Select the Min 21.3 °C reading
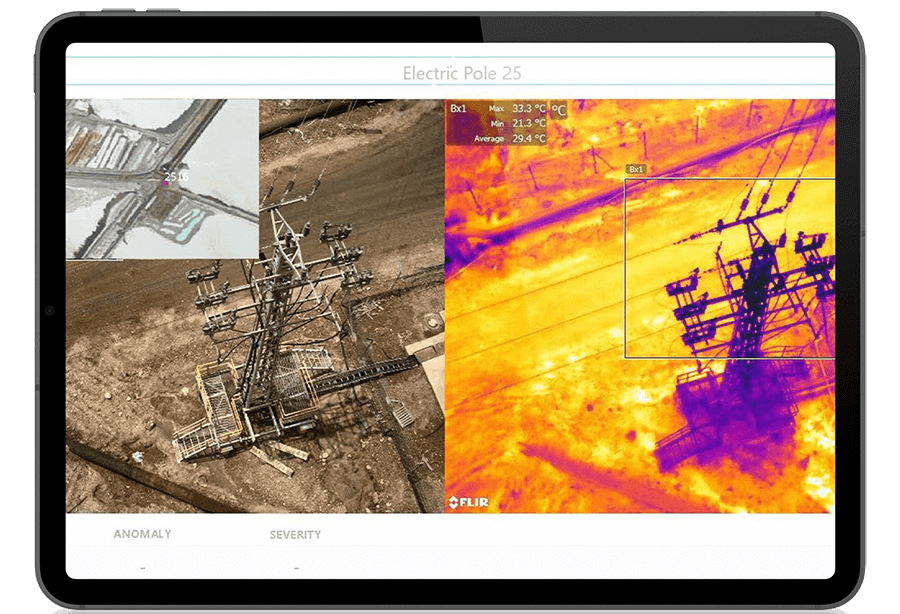 tap(517, 123)
